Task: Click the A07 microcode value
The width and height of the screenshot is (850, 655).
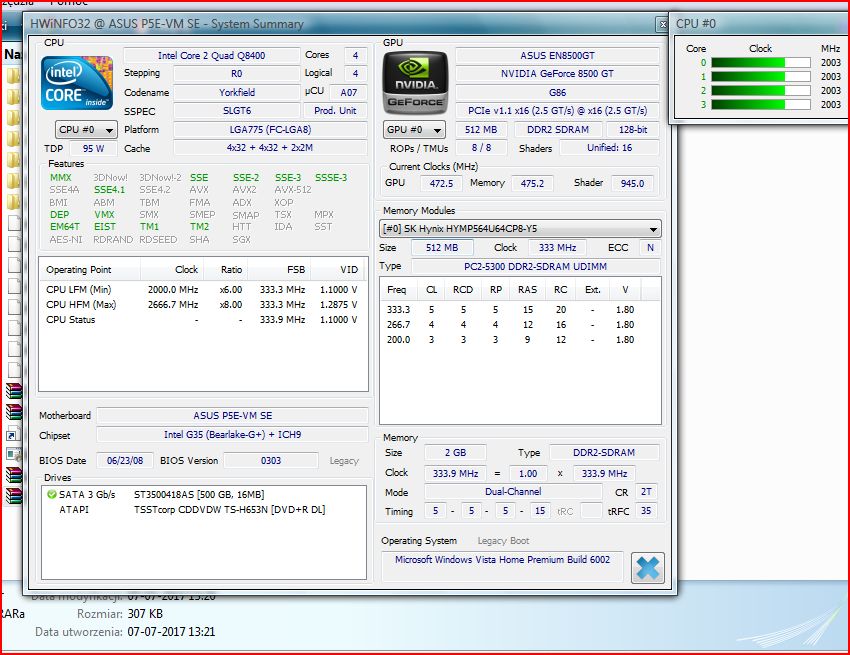Action: (349, 92)
